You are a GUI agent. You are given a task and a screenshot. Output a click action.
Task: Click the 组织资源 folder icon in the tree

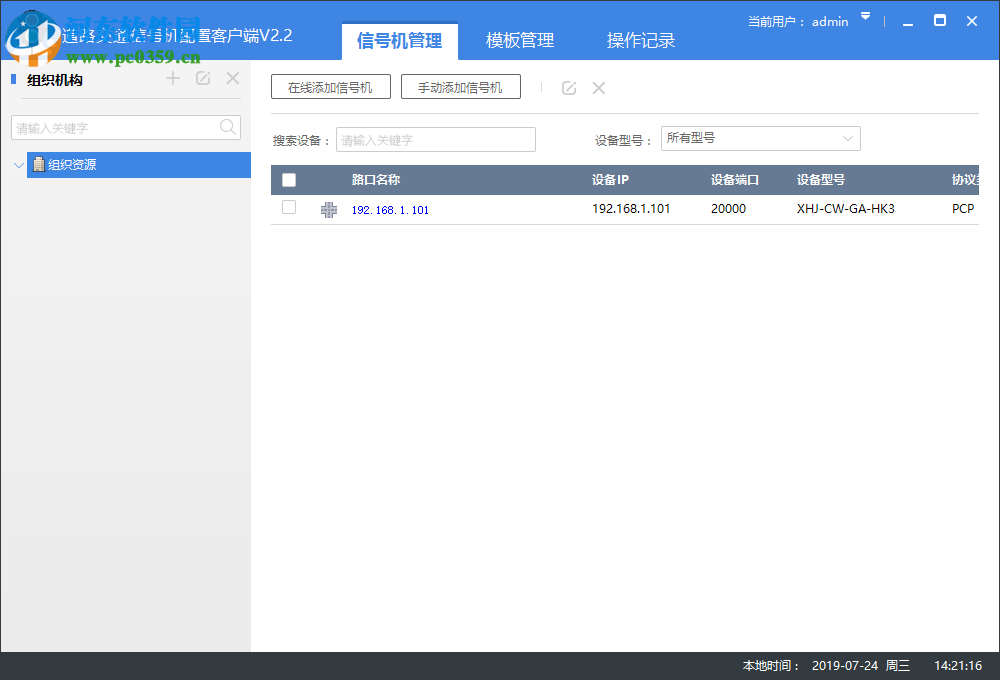(x=39, y=165)
